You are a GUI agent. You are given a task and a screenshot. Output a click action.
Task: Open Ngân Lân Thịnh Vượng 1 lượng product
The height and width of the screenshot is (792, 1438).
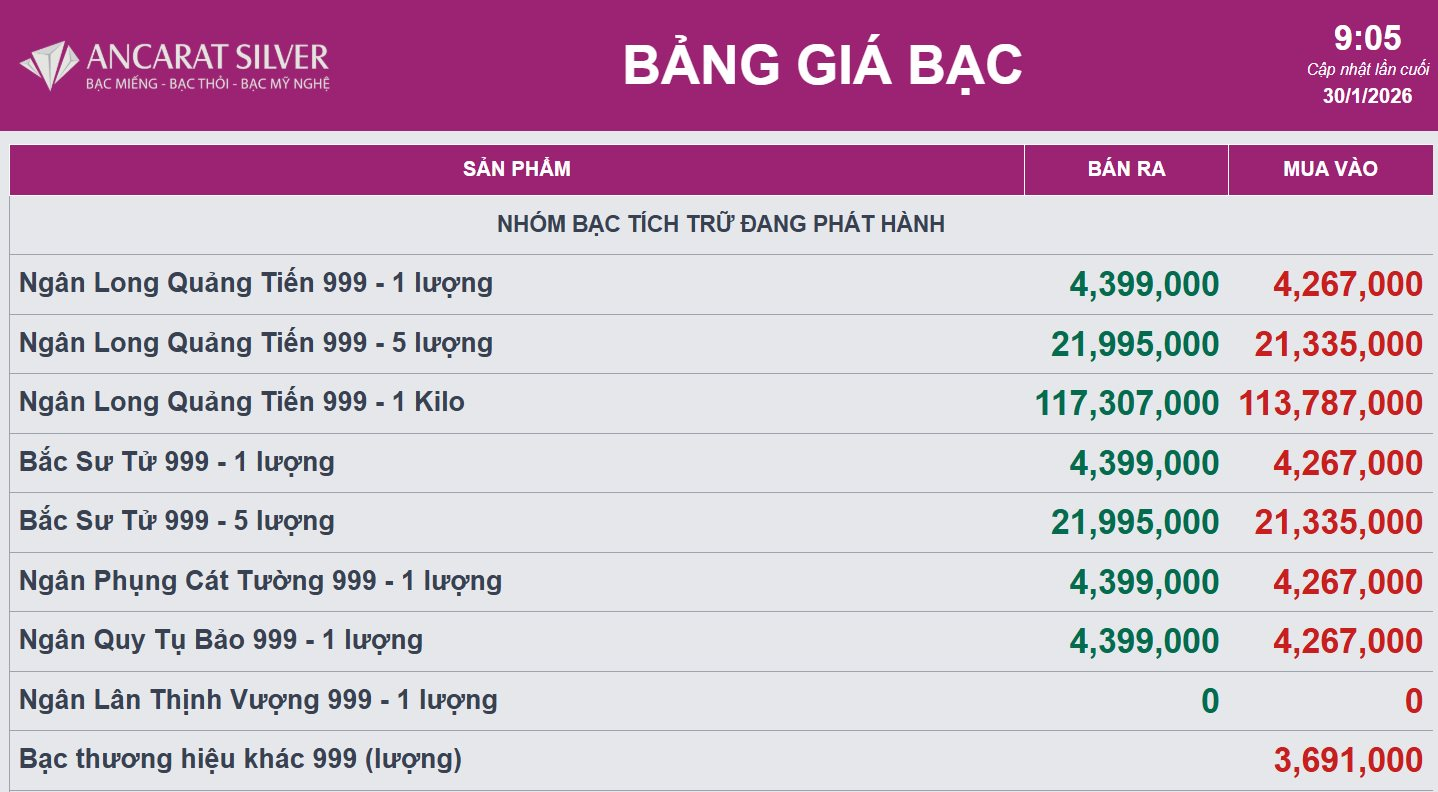(258, 700)
